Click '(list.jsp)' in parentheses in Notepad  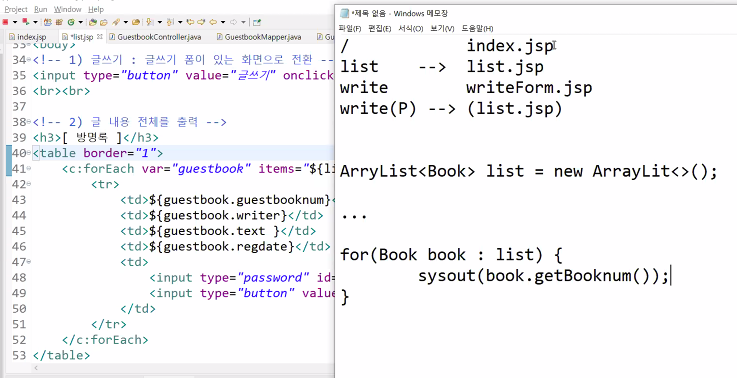click(x=514, y=109)
